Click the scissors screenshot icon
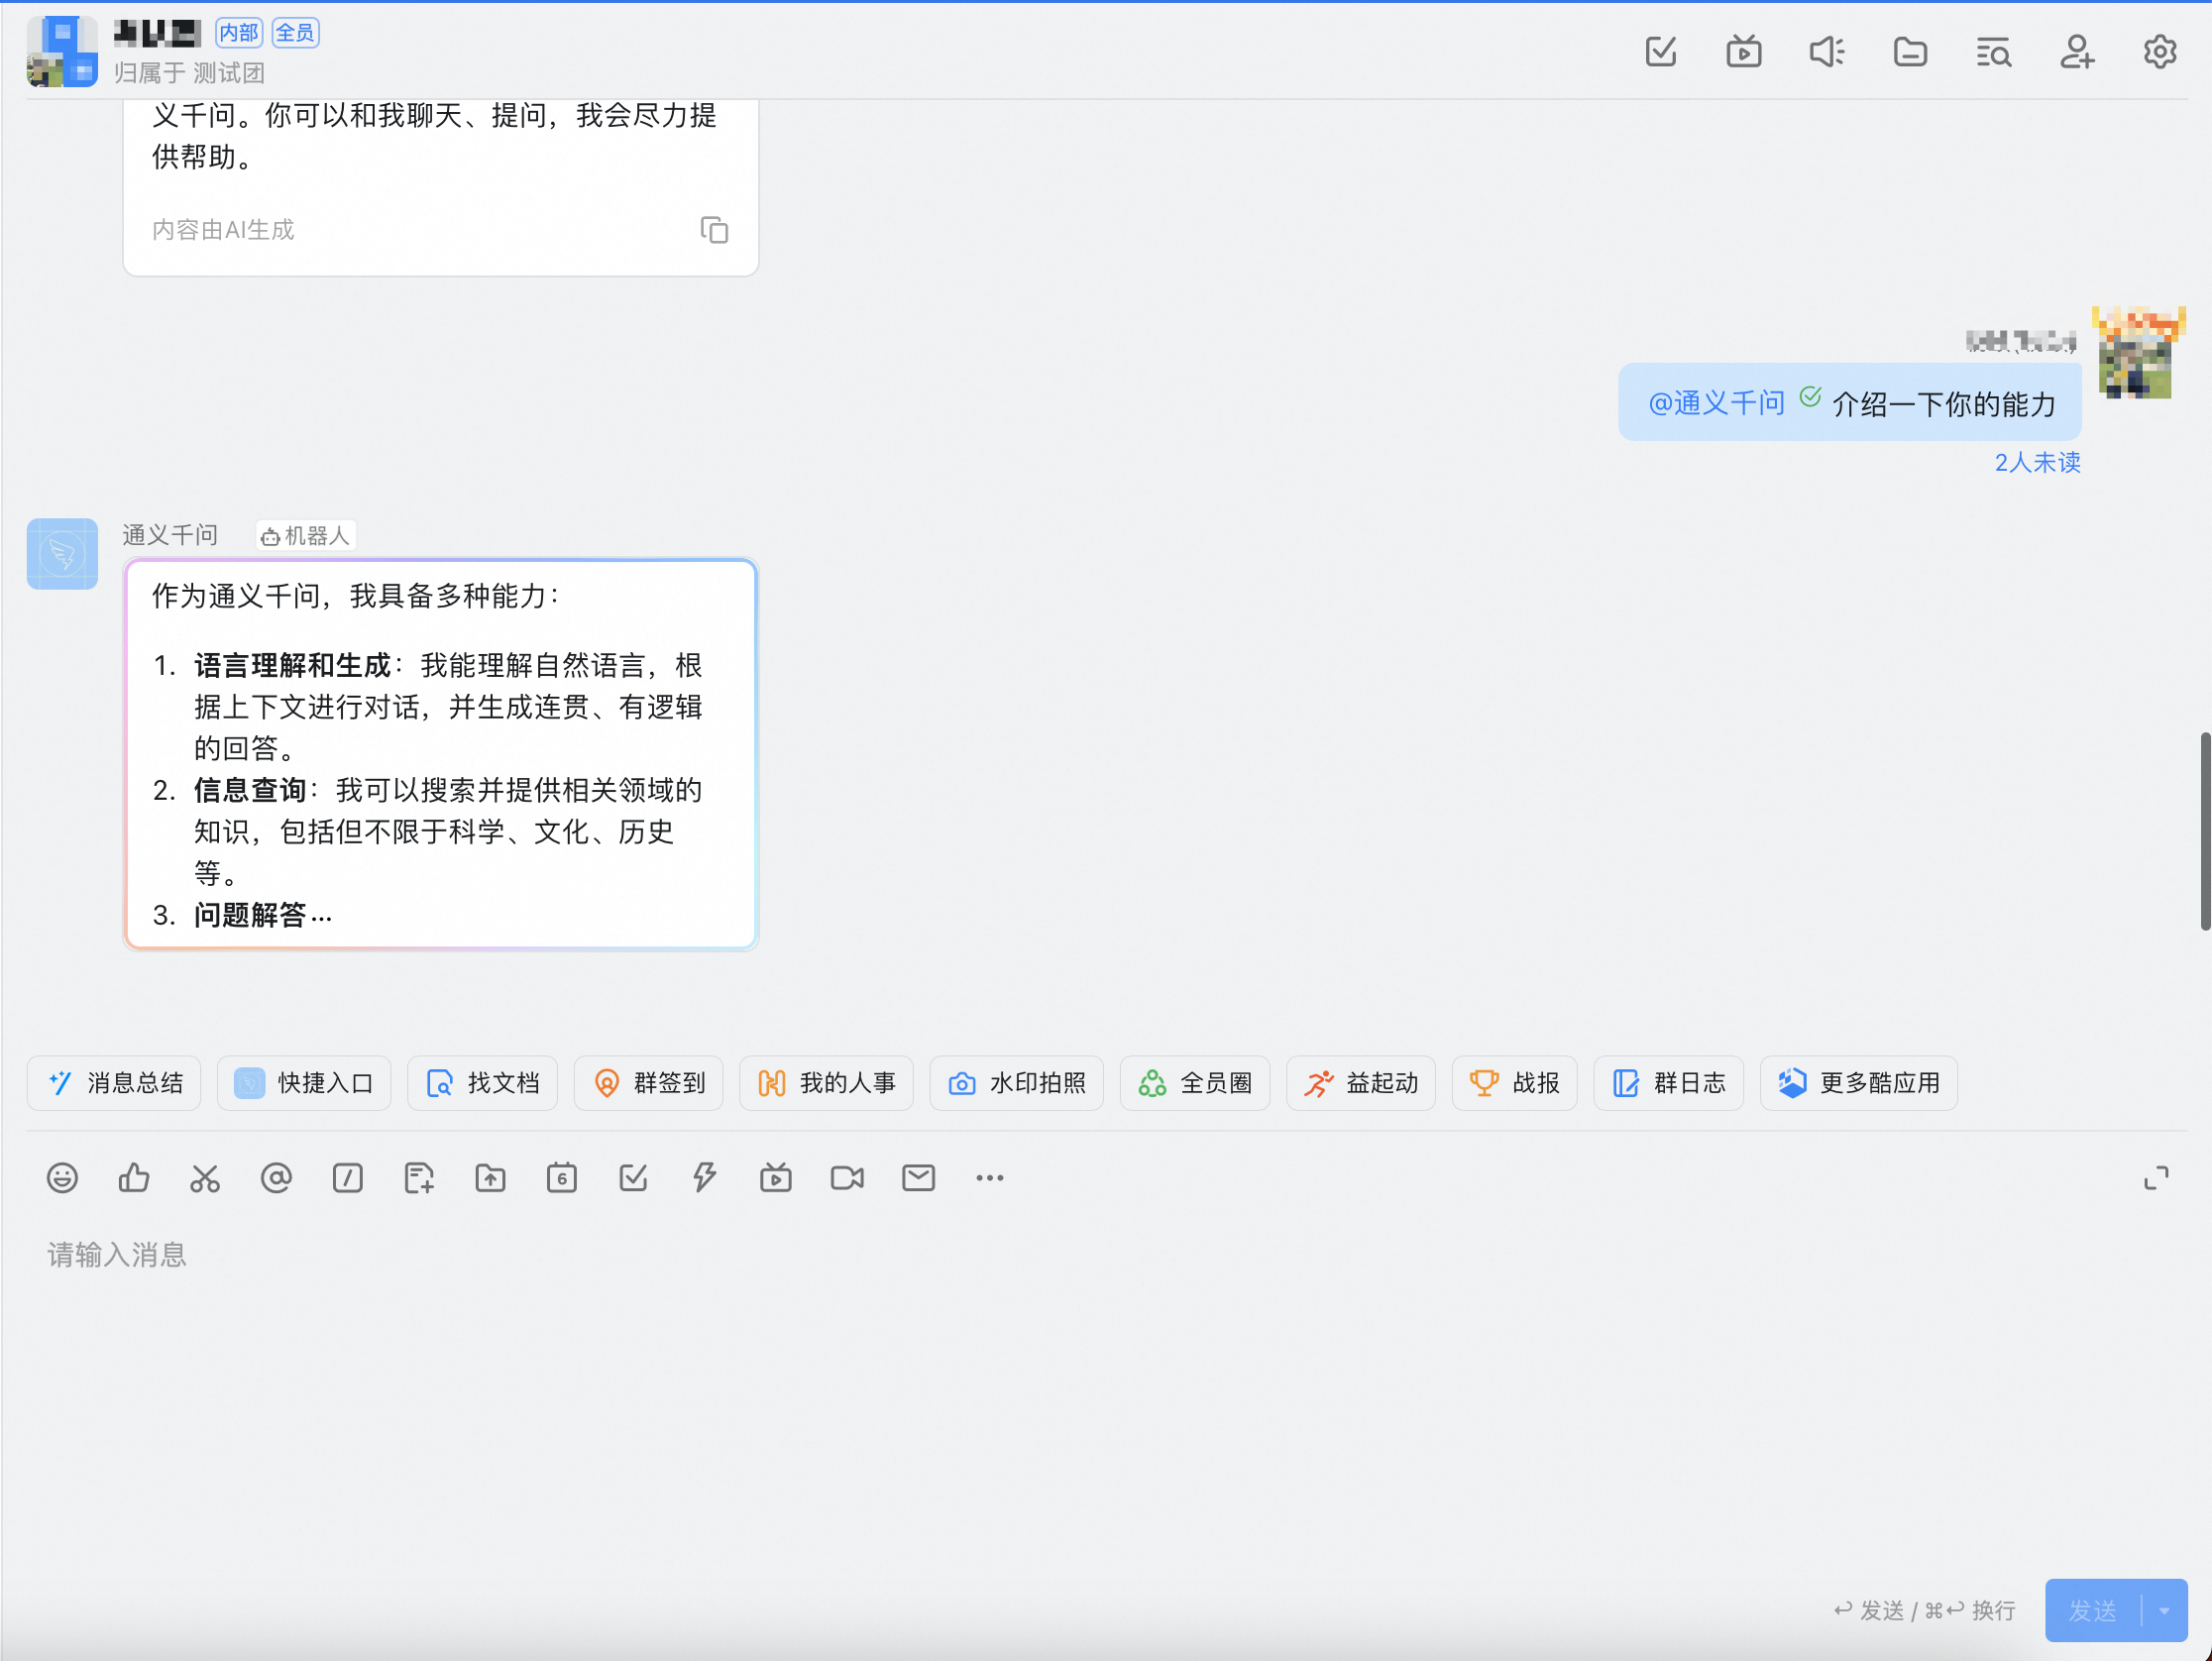 205,1178
